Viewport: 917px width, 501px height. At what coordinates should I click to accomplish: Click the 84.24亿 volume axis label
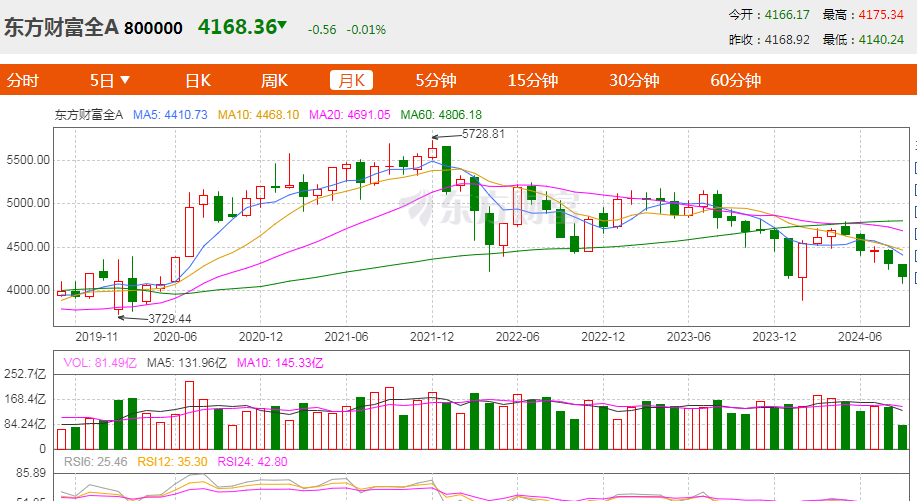coord(25,424)
